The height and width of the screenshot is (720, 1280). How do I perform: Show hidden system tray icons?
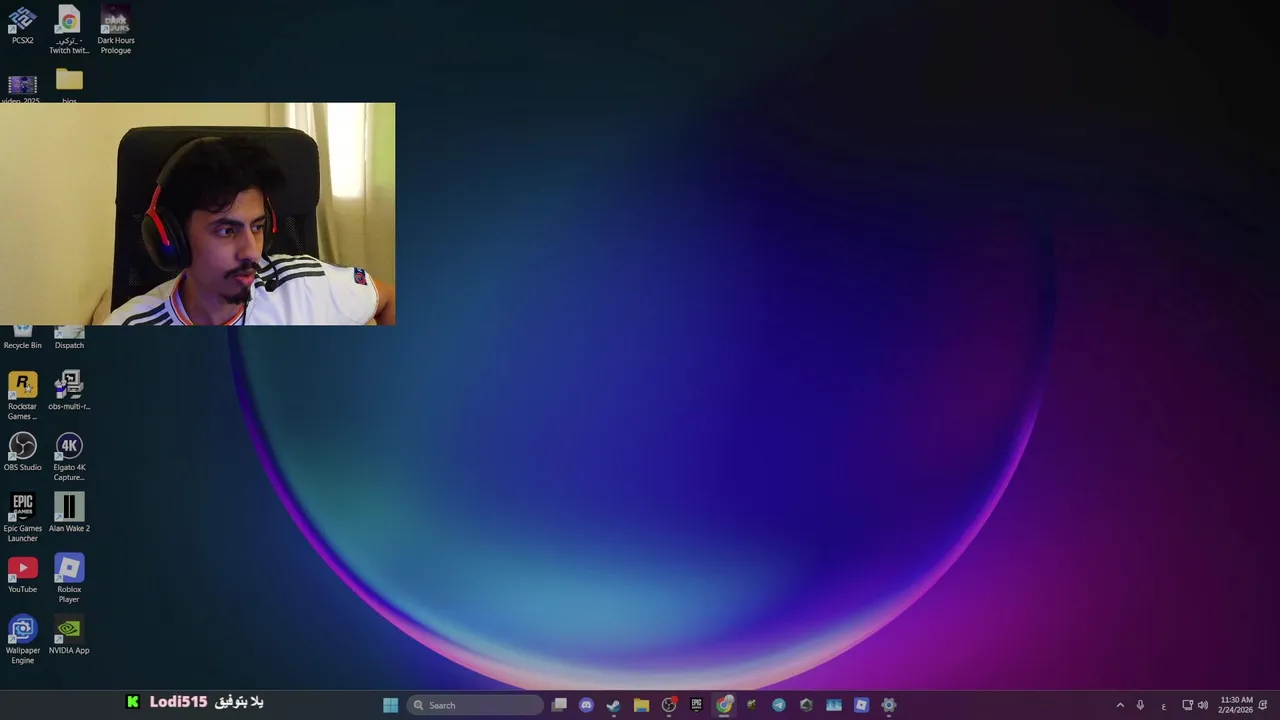pyautogui.click(x=1120, y=705)
